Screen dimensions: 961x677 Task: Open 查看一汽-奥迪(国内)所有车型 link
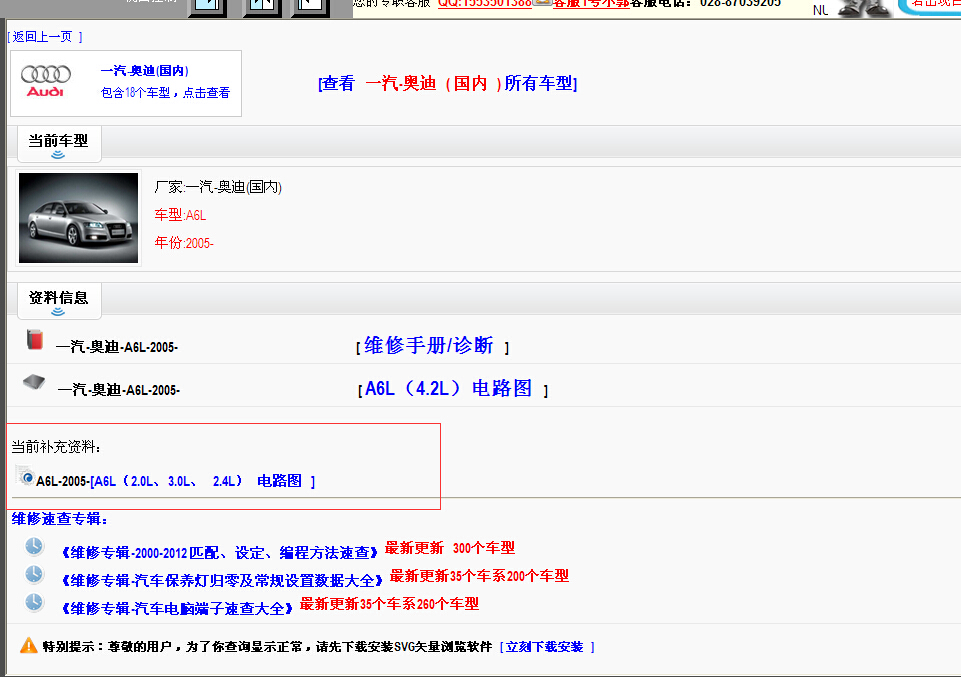pyautogui.click(x=447, y=83)
